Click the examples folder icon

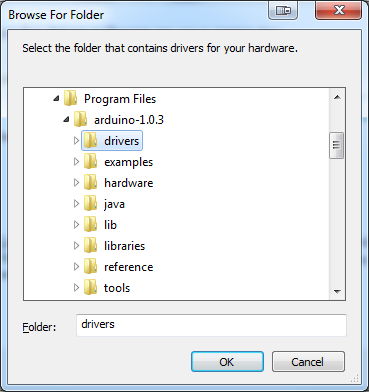[90, 162]
